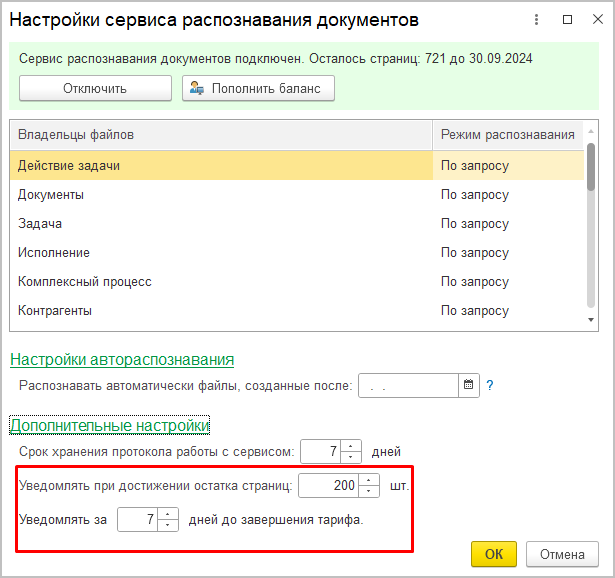
Task: Open calendar picker for auto-recognition date
Action: coord(469,385)
